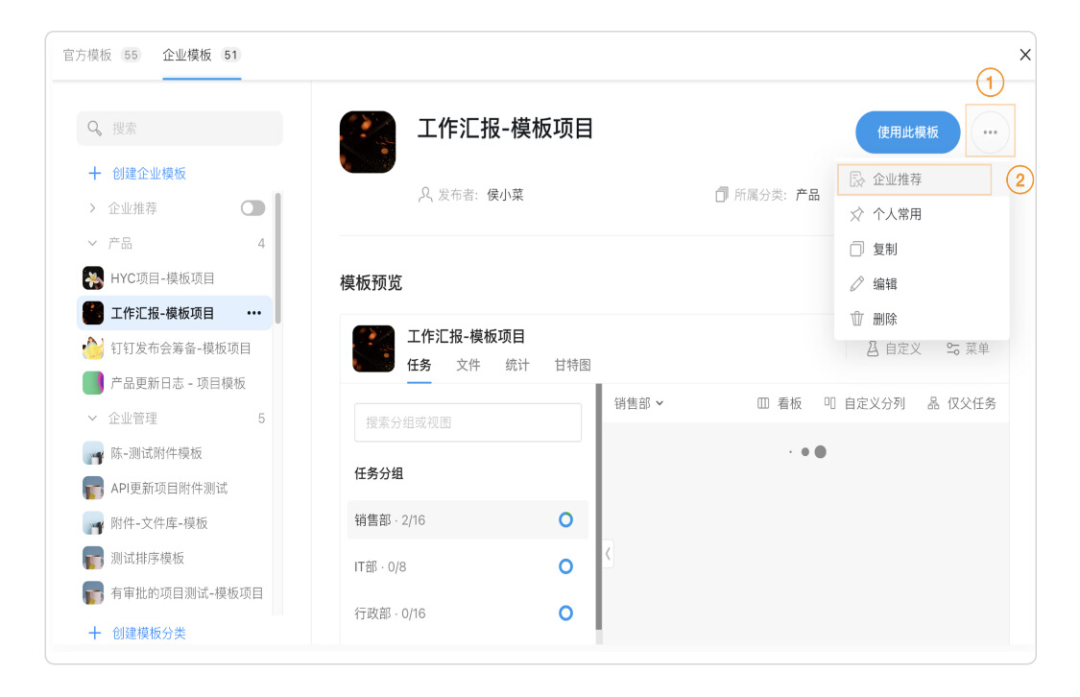
Task: Click the 测试排序模板 icon
Action: point(93,558)
